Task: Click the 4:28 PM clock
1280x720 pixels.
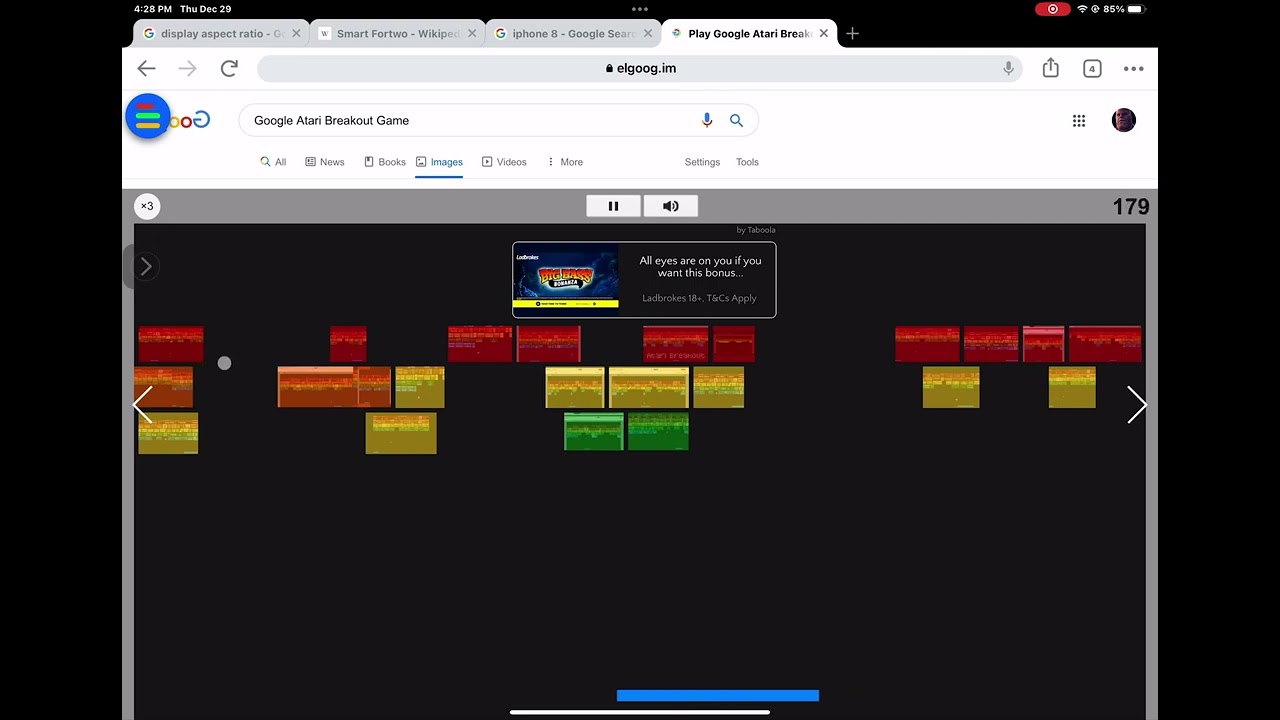Action: tap(152, 9)
